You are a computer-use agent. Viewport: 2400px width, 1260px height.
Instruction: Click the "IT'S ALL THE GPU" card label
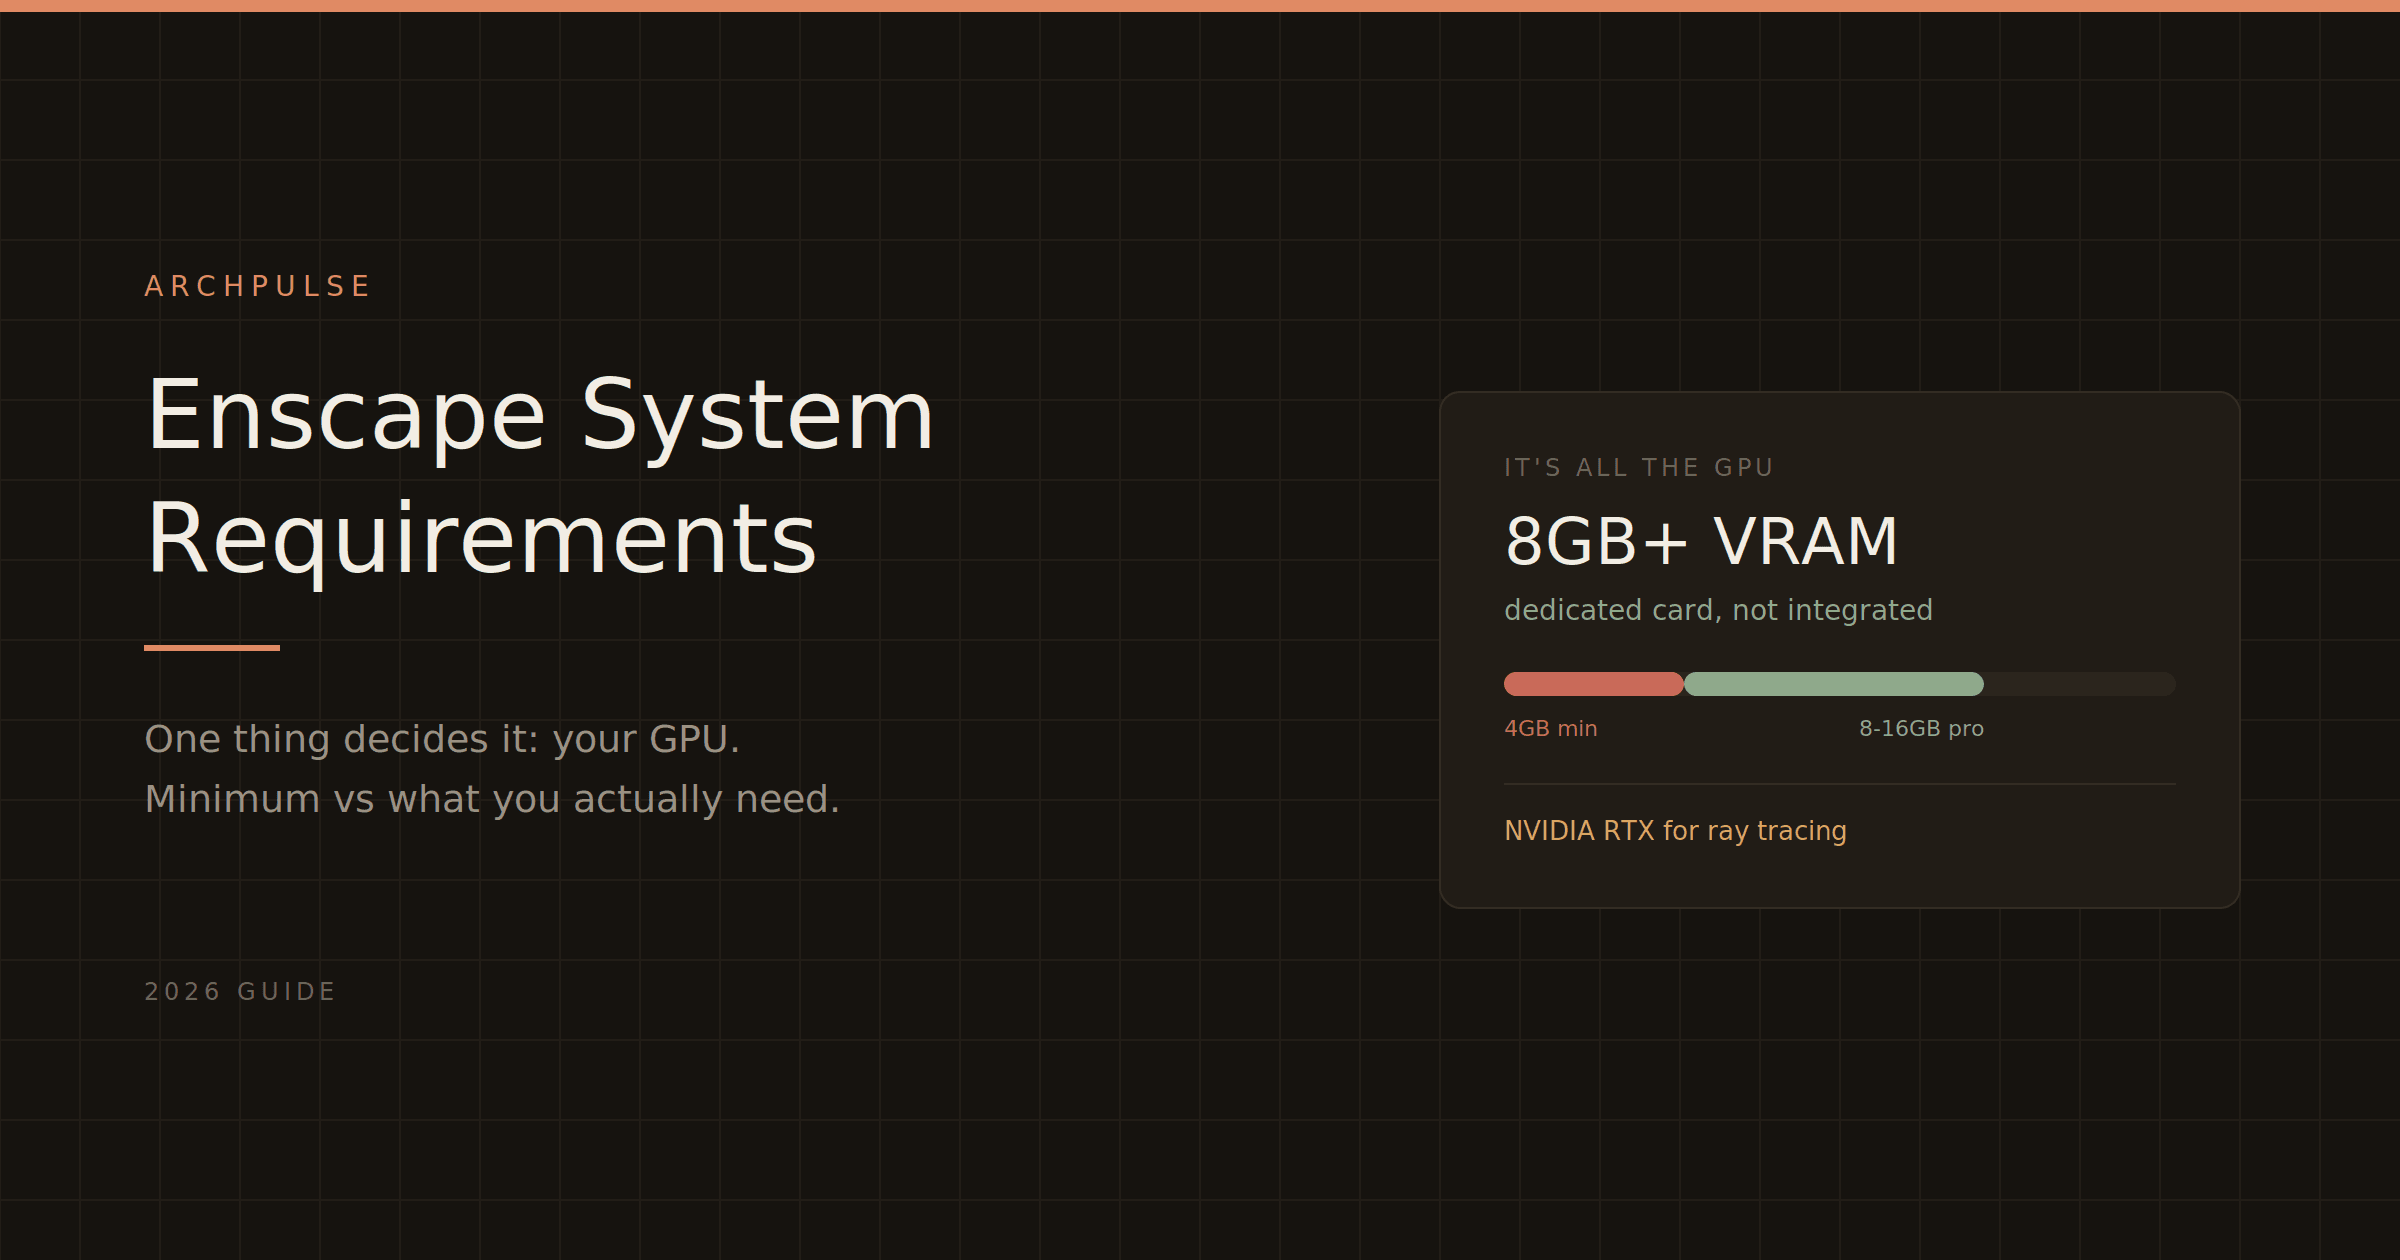pyautogui.click(x=1639, y=467)
